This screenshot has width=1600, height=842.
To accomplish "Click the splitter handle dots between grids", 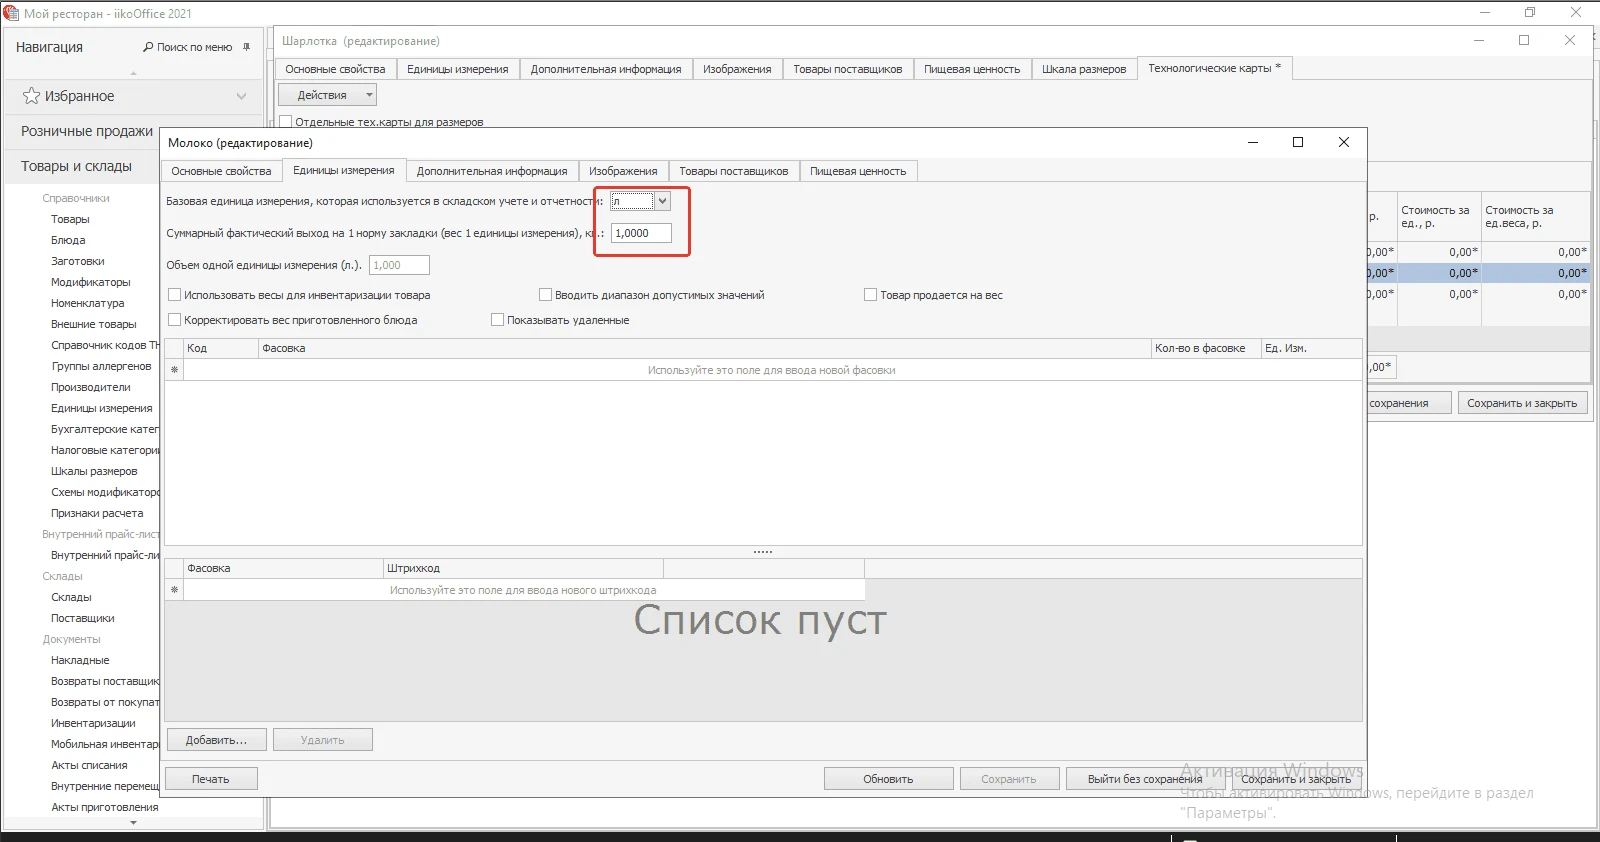I will click(x=763, y=552).
